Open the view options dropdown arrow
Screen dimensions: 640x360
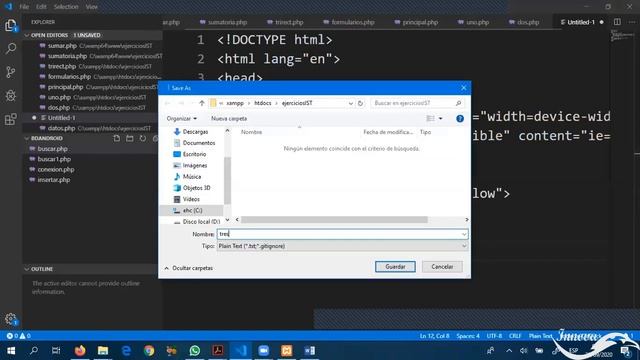(440, 118)
